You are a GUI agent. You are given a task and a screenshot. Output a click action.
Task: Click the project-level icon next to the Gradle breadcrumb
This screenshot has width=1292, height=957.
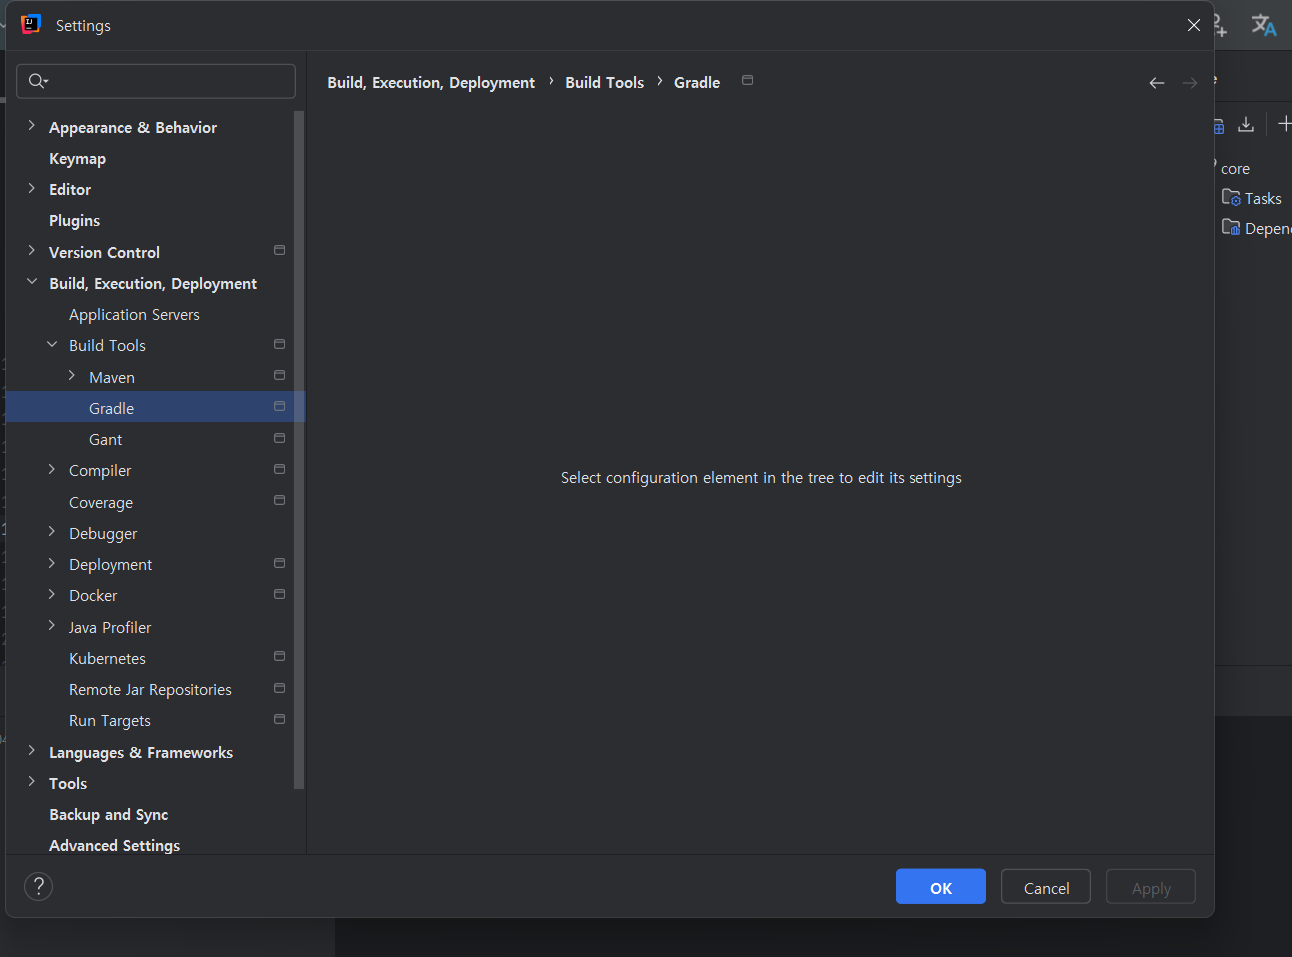coord(748,80)
